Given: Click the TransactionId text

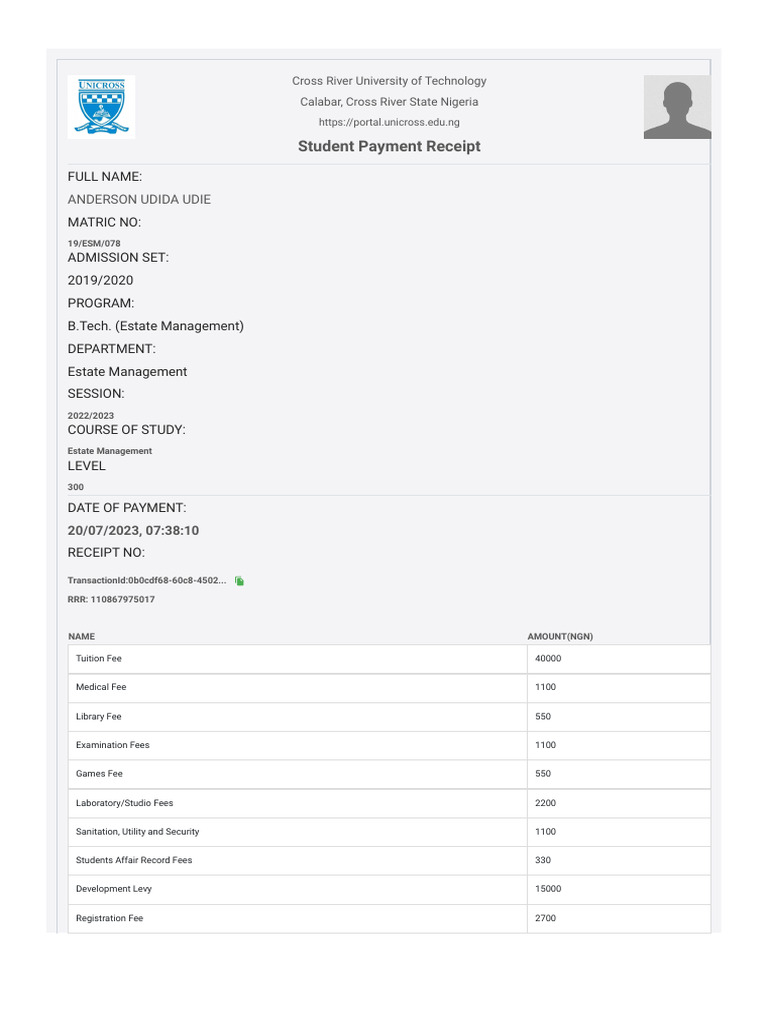Looking at the screenshot, I should click(146, 581).
